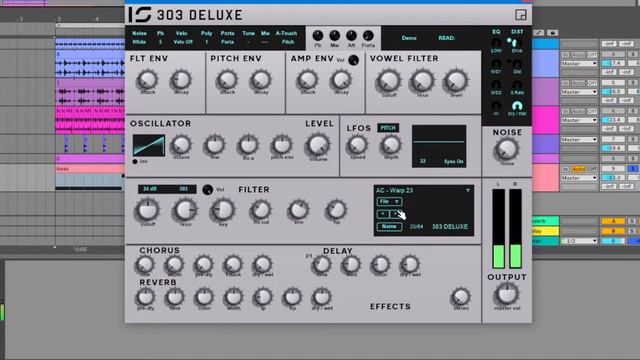Viewport: 640px width, 360px height.
Task: Click the LFO waveform display screen
Action: (439, 146)
